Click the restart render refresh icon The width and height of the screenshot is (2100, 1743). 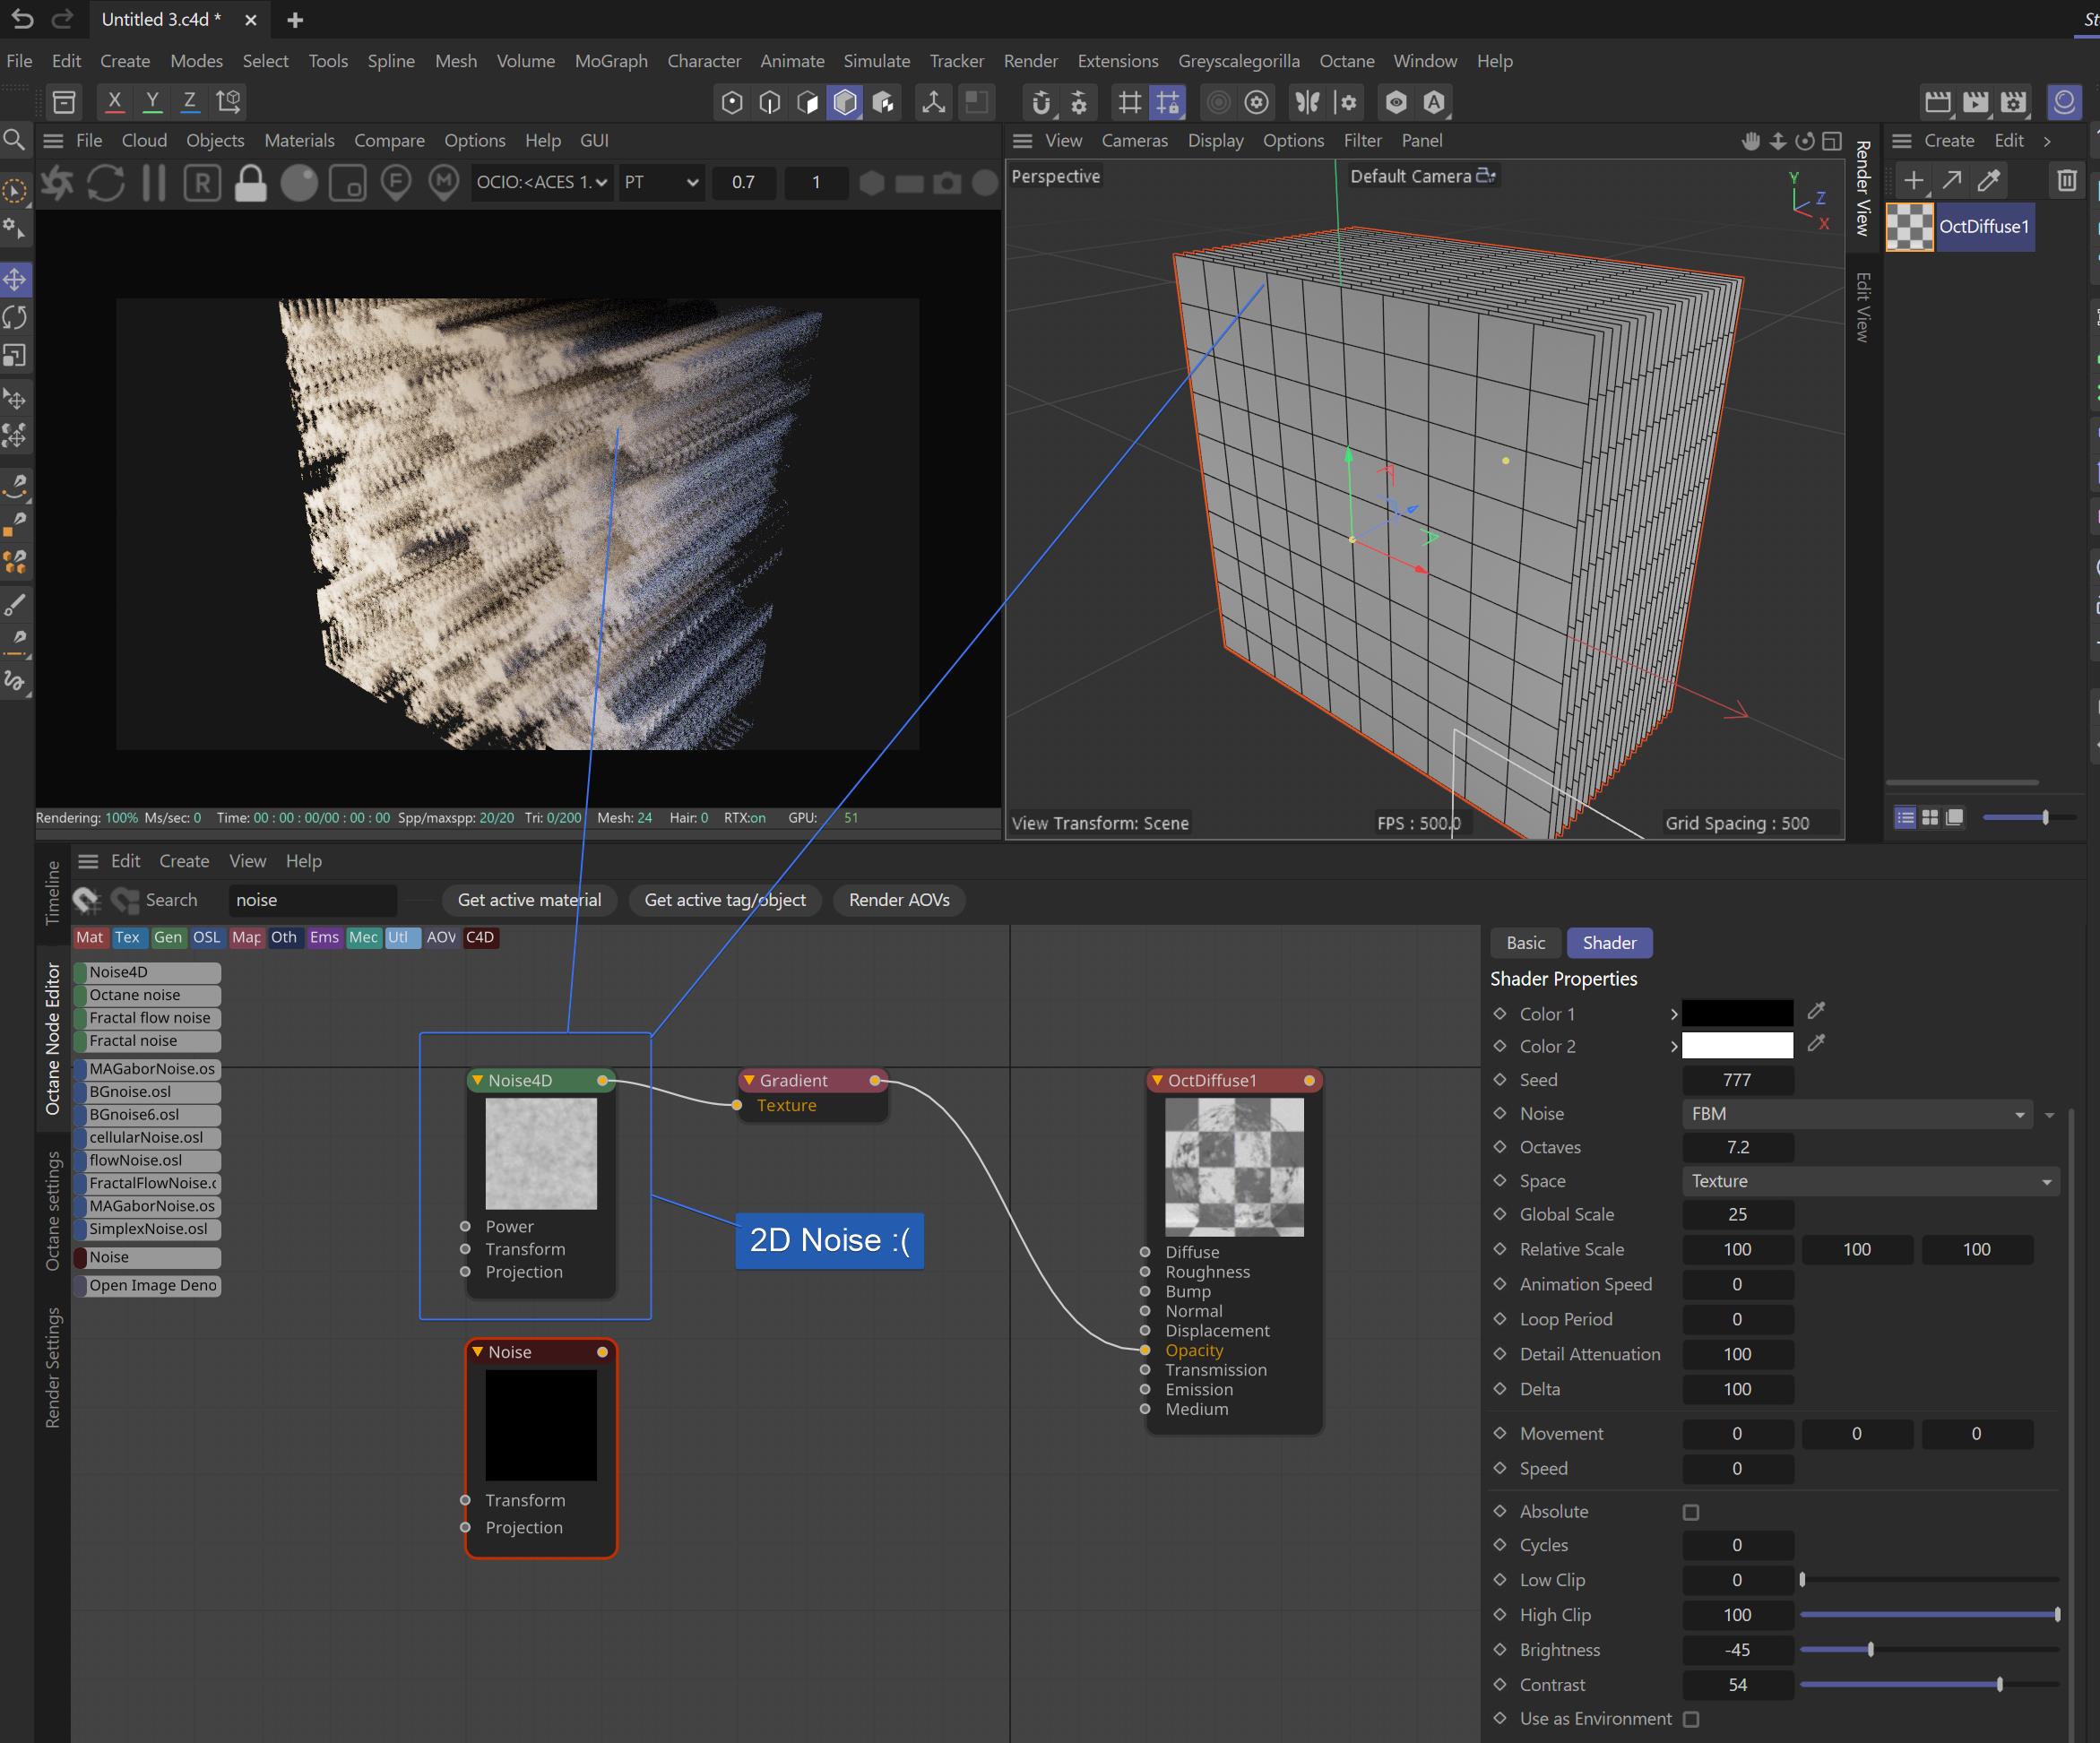(106, 183)
